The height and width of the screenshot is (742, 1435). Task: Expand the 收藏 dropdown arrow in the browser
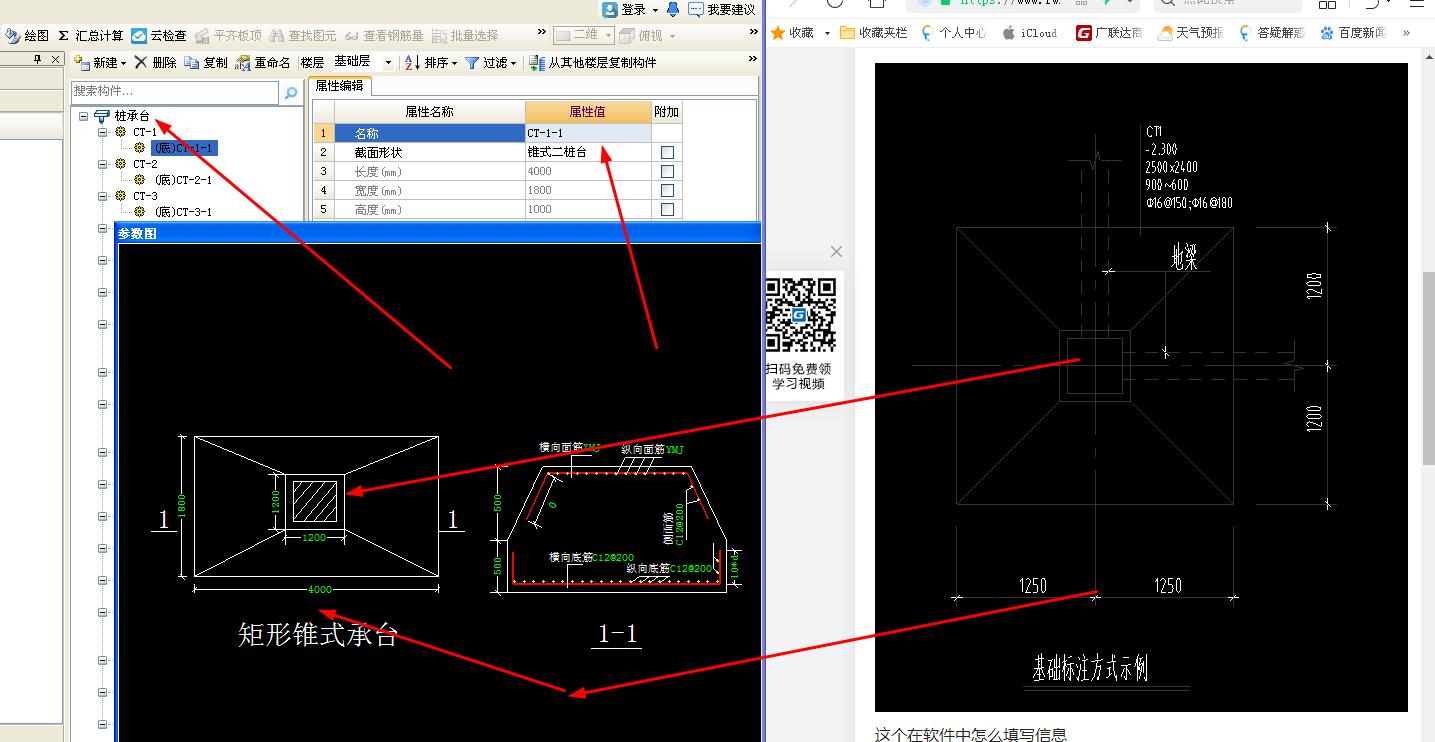click(x=828, y=33)
